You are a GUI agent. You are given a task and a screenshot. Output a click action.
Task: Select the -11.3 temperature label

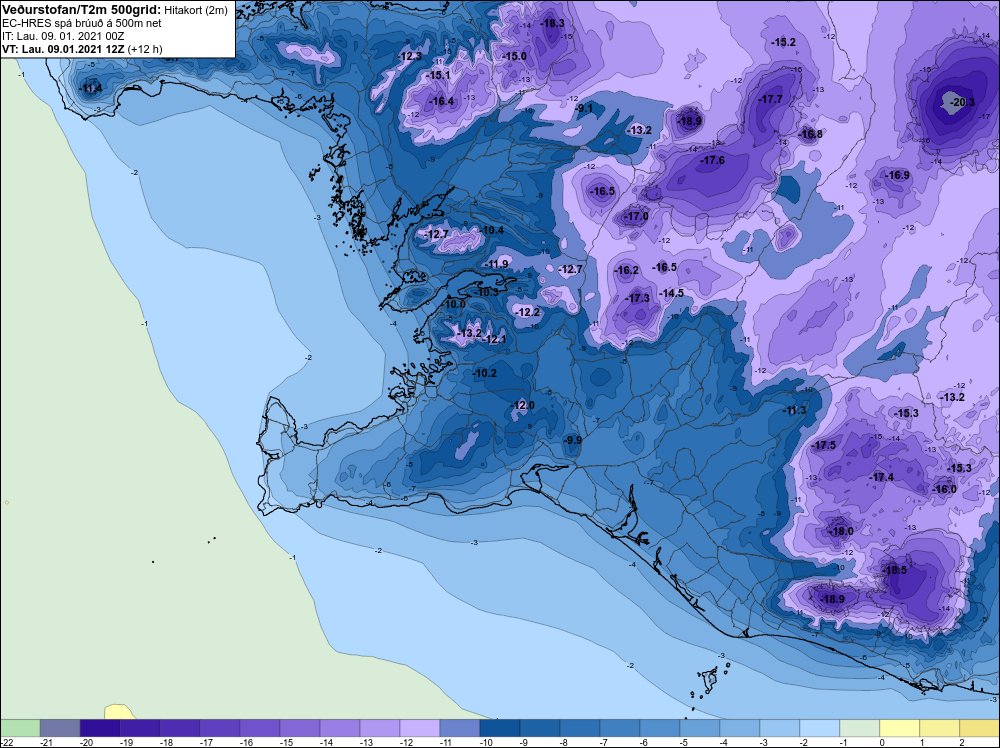(795, 411)
